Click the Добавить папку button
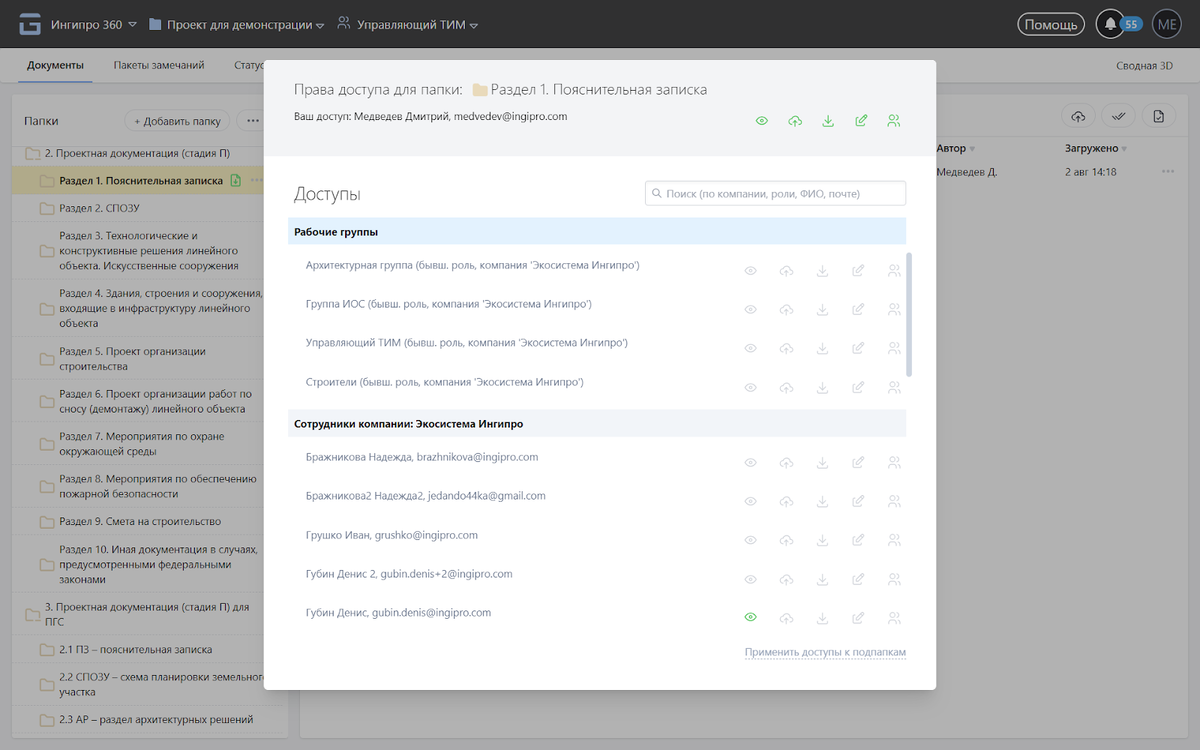This screenshot has width=1200, height=750. (x=177, y=121)
